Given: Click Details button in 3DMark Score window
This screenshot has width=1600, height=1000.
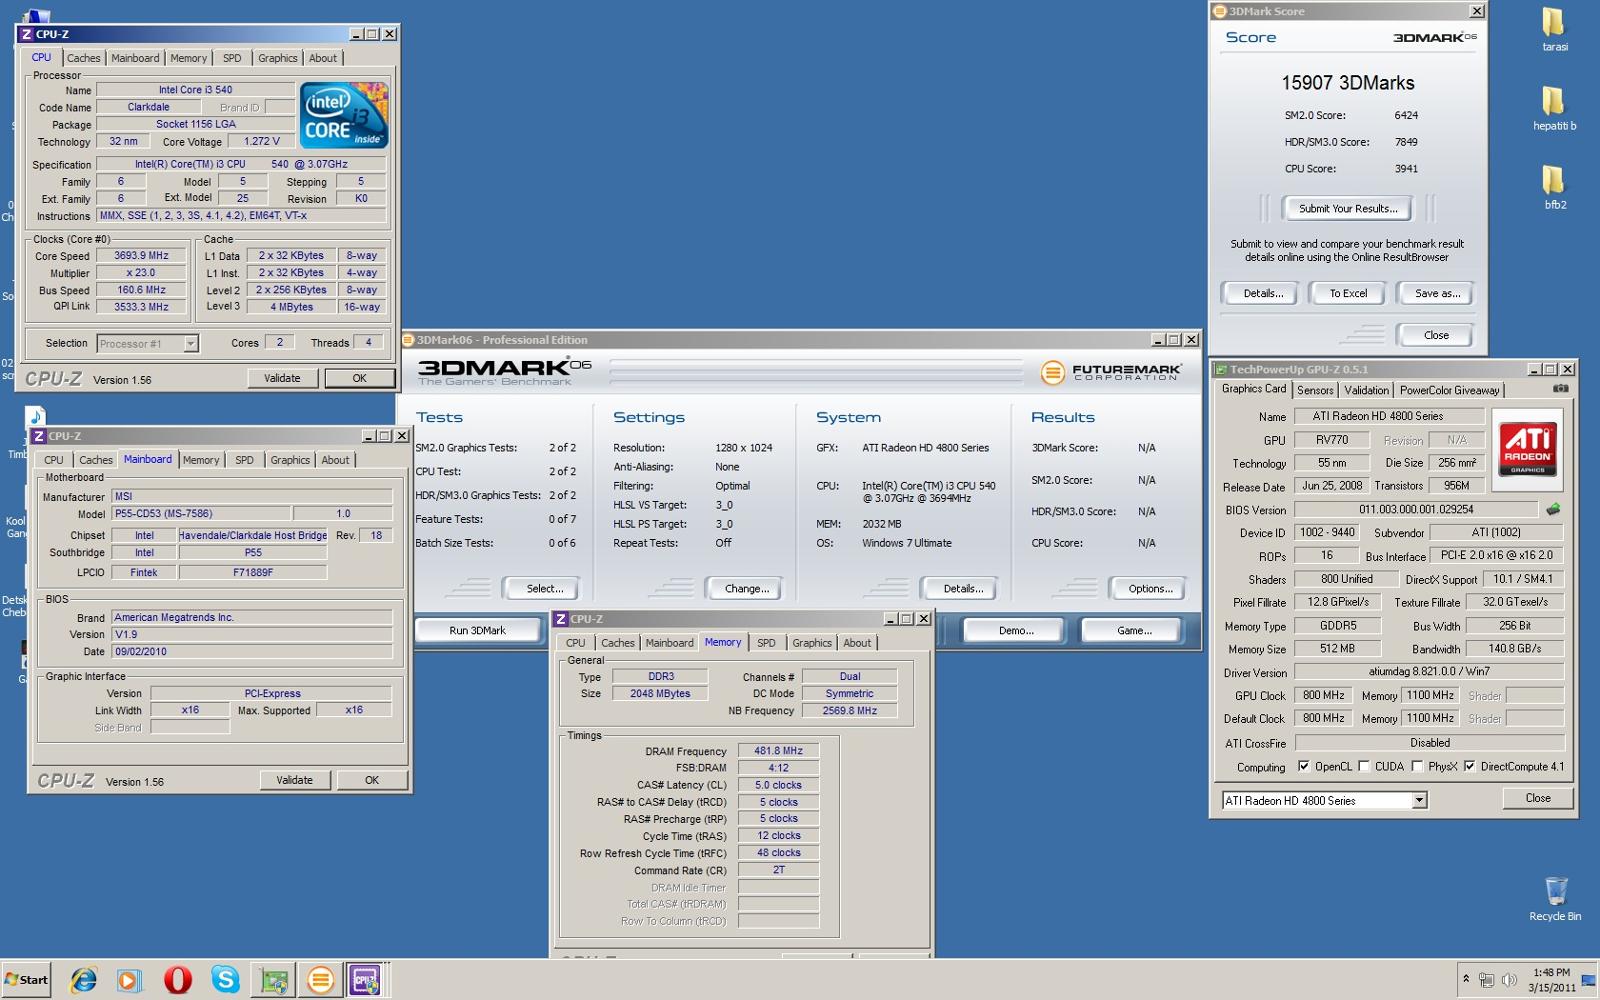Looking at the screenshot, I should 1263,294.
